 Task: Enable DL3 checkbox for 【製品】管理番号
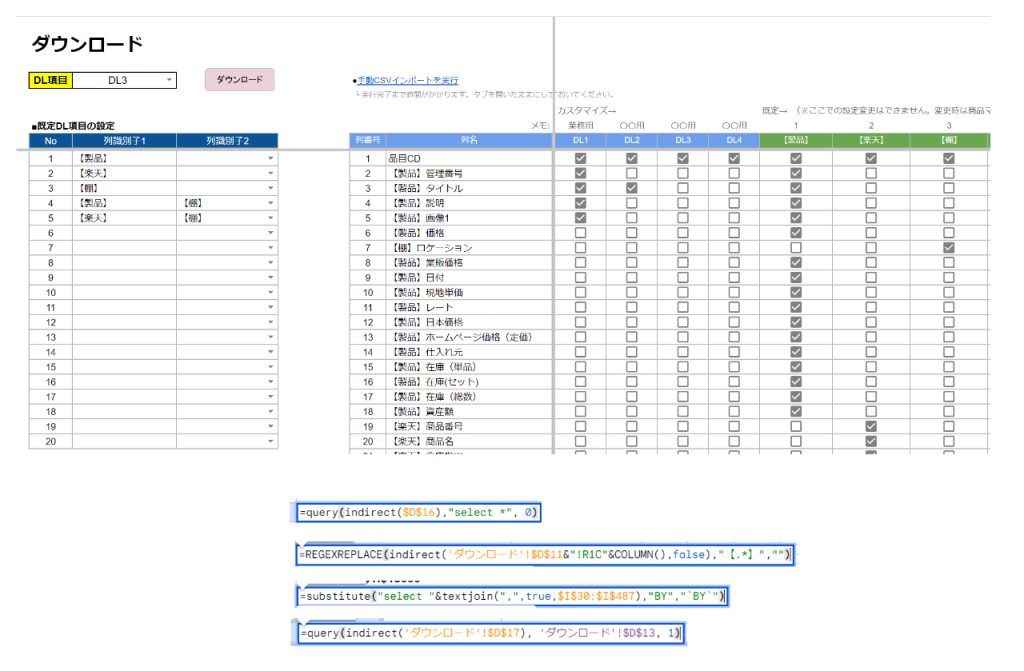tap(683, 173)
